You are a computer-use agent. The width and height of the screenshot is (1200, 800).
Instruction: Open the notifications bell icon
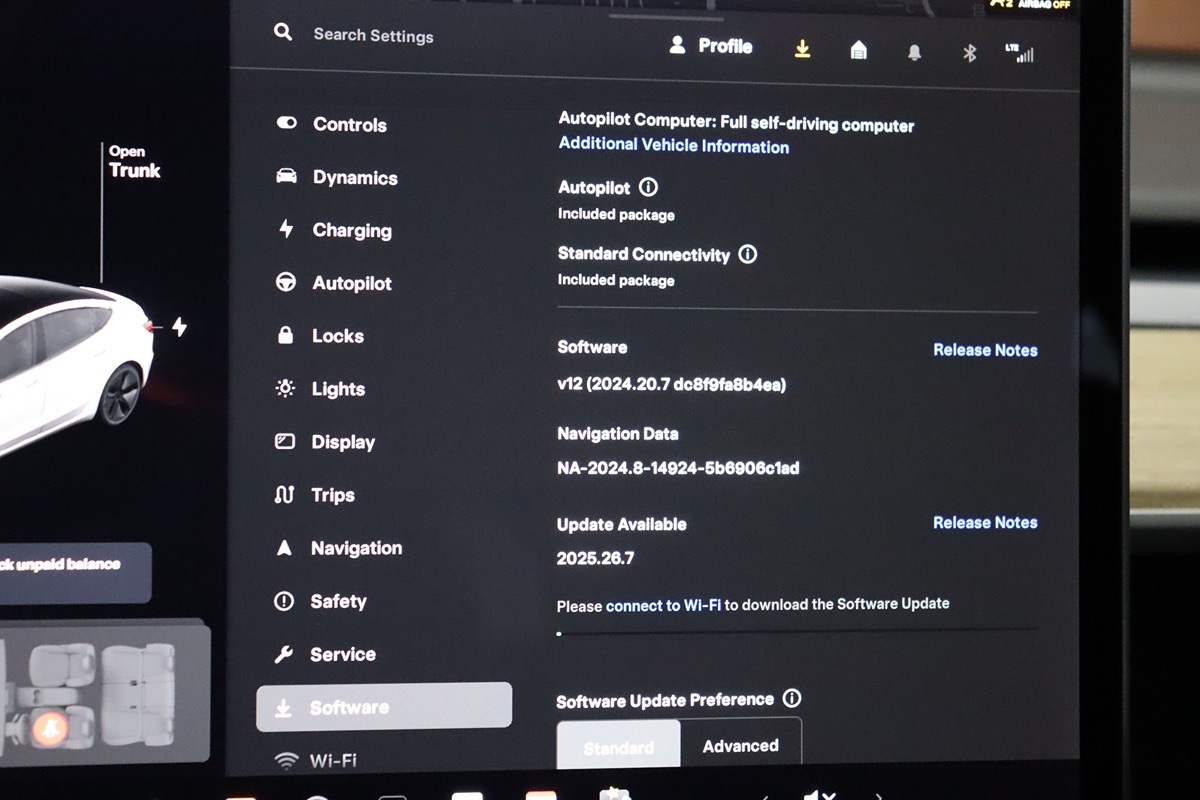[914, 52]
